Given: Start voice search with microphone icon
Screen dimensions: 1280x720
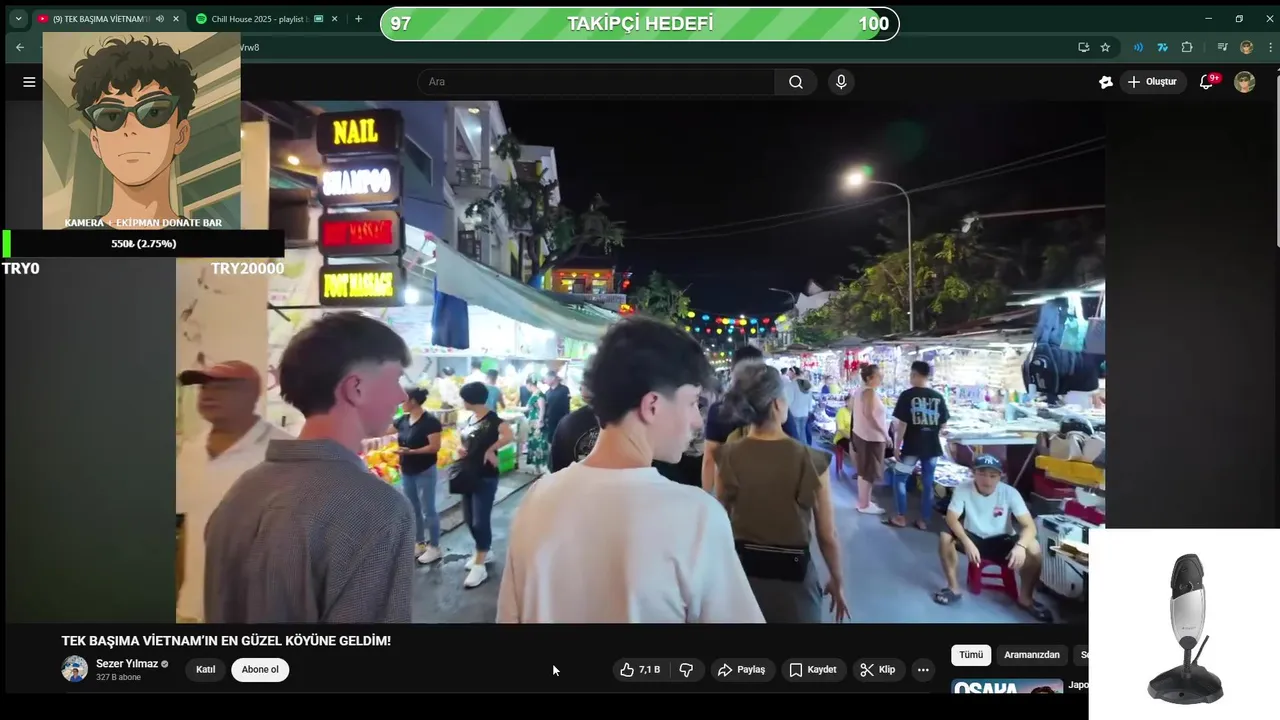Looking at the screenshot, I should pos(841,82).
